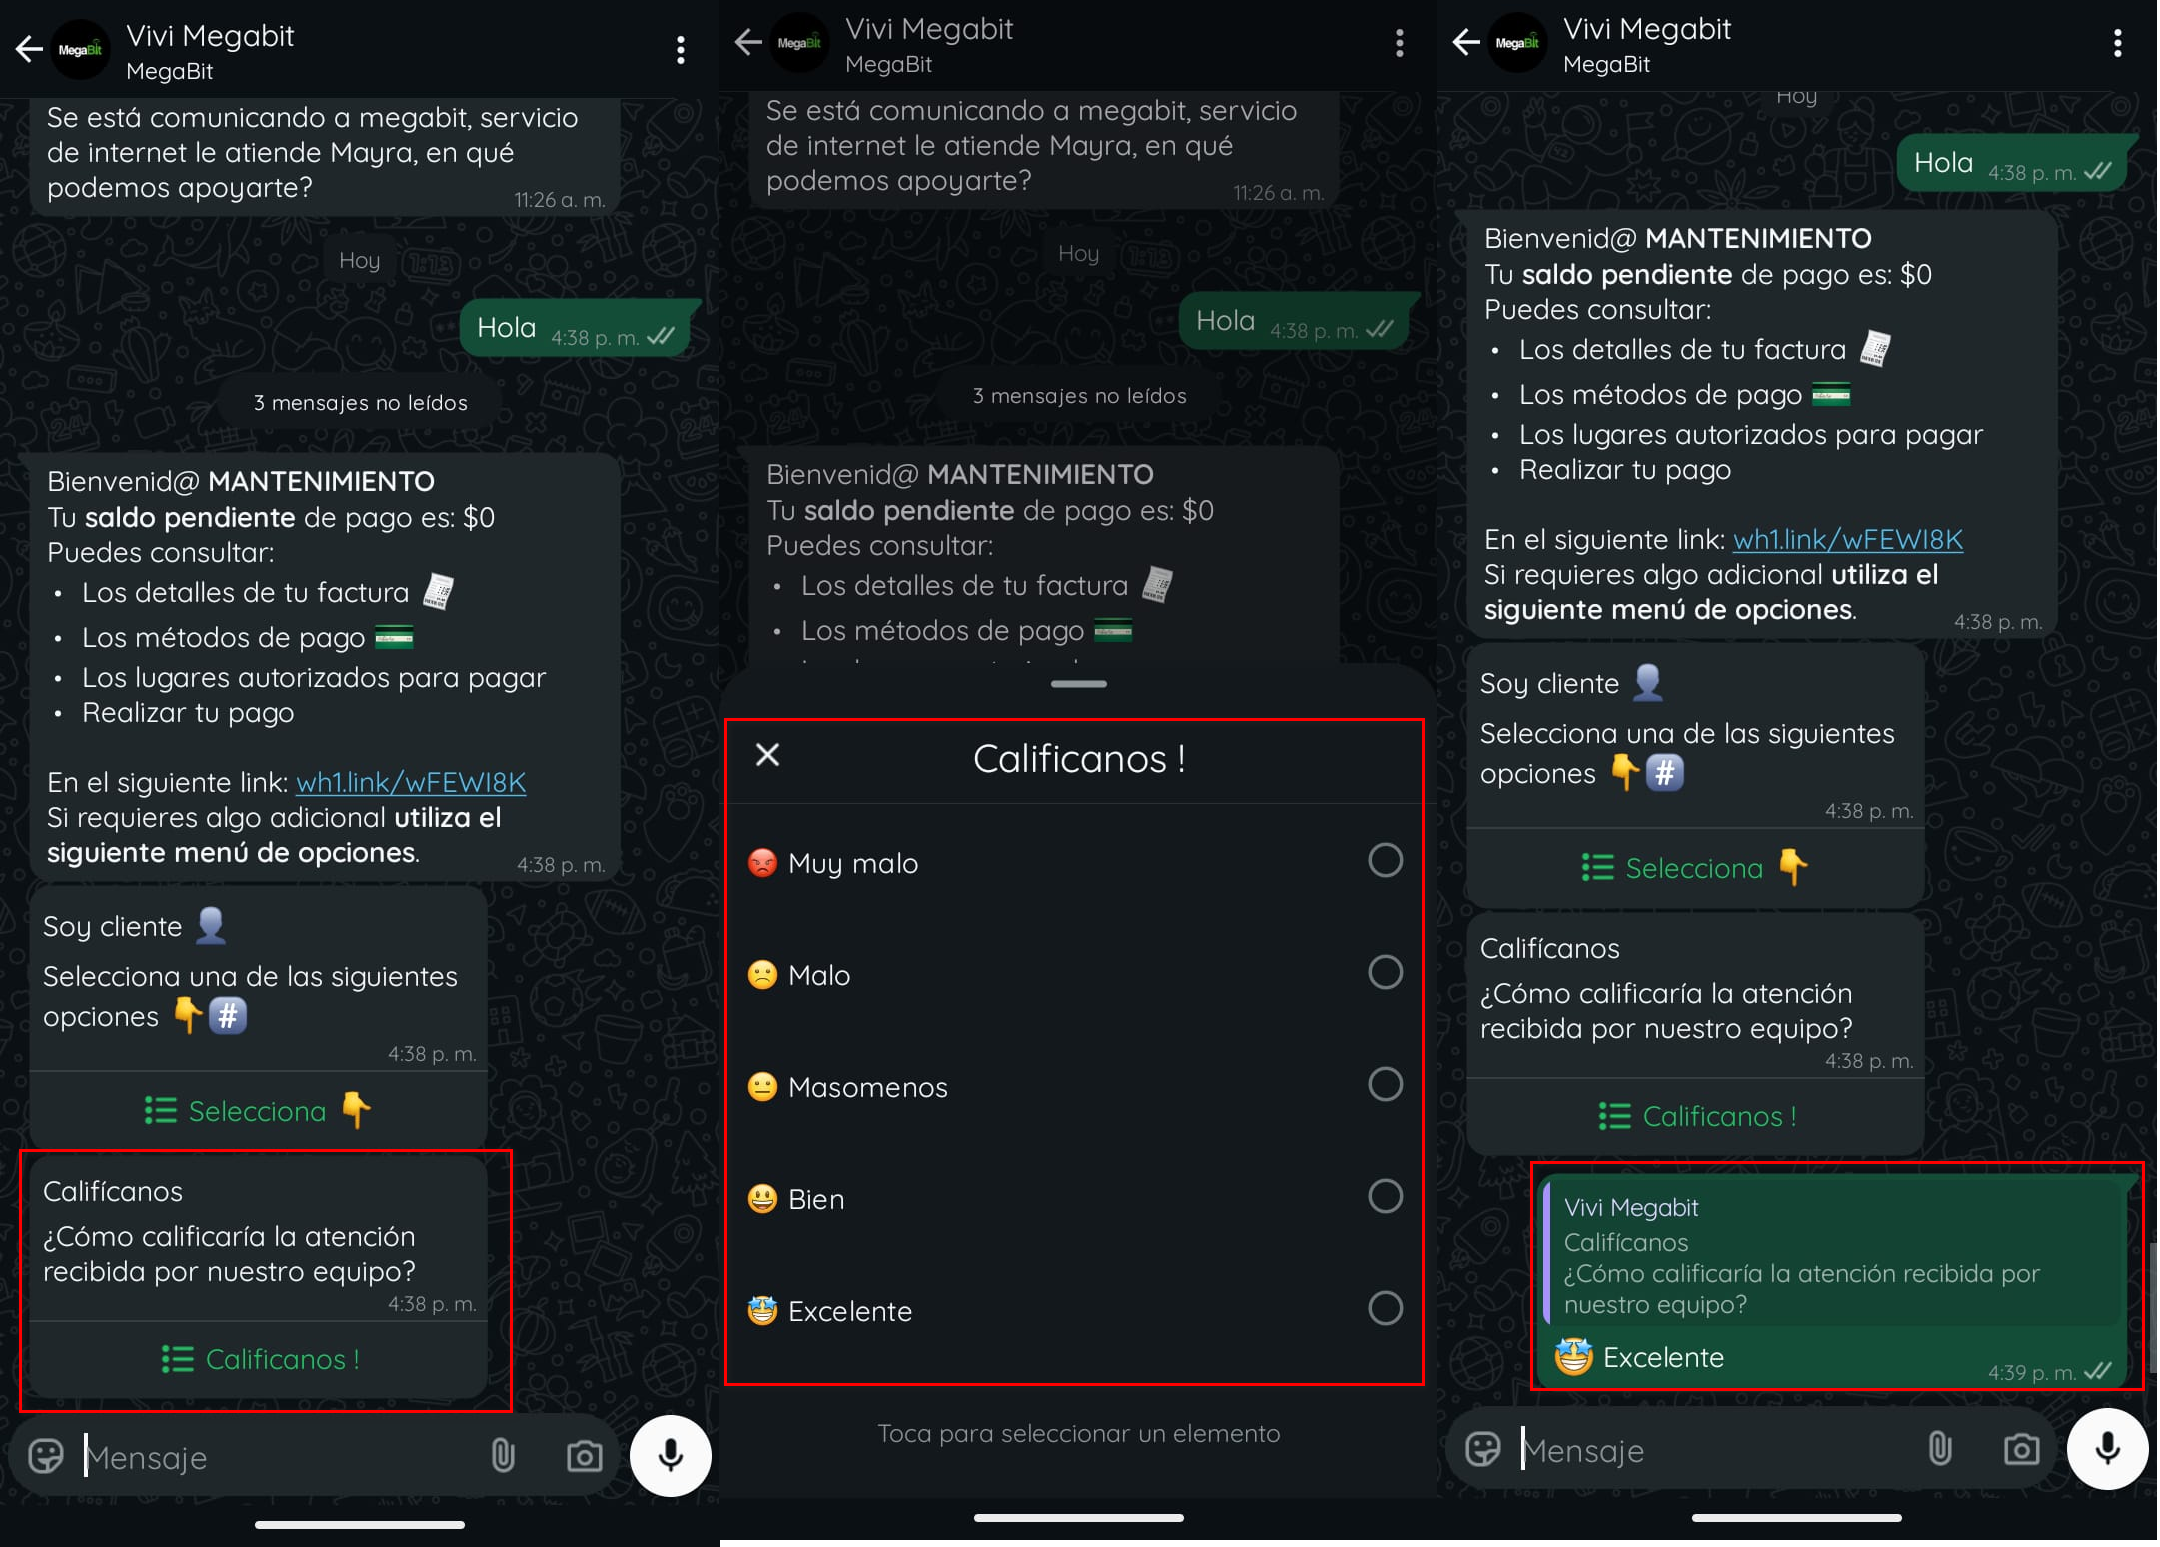Tap the Excelente star-eyes emoji in list
This screenshot has width=2160, height=1547.
coord(762,1310)
